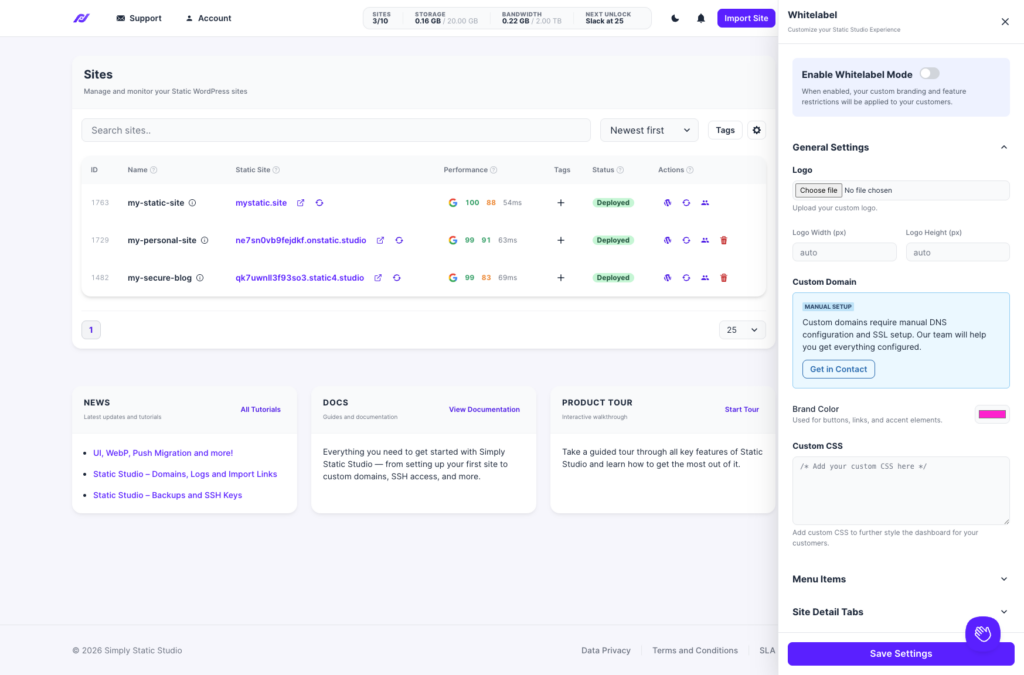Show help icon next to Performance header
Viewport: 1024px width, 675px height.
click(494, 170)
